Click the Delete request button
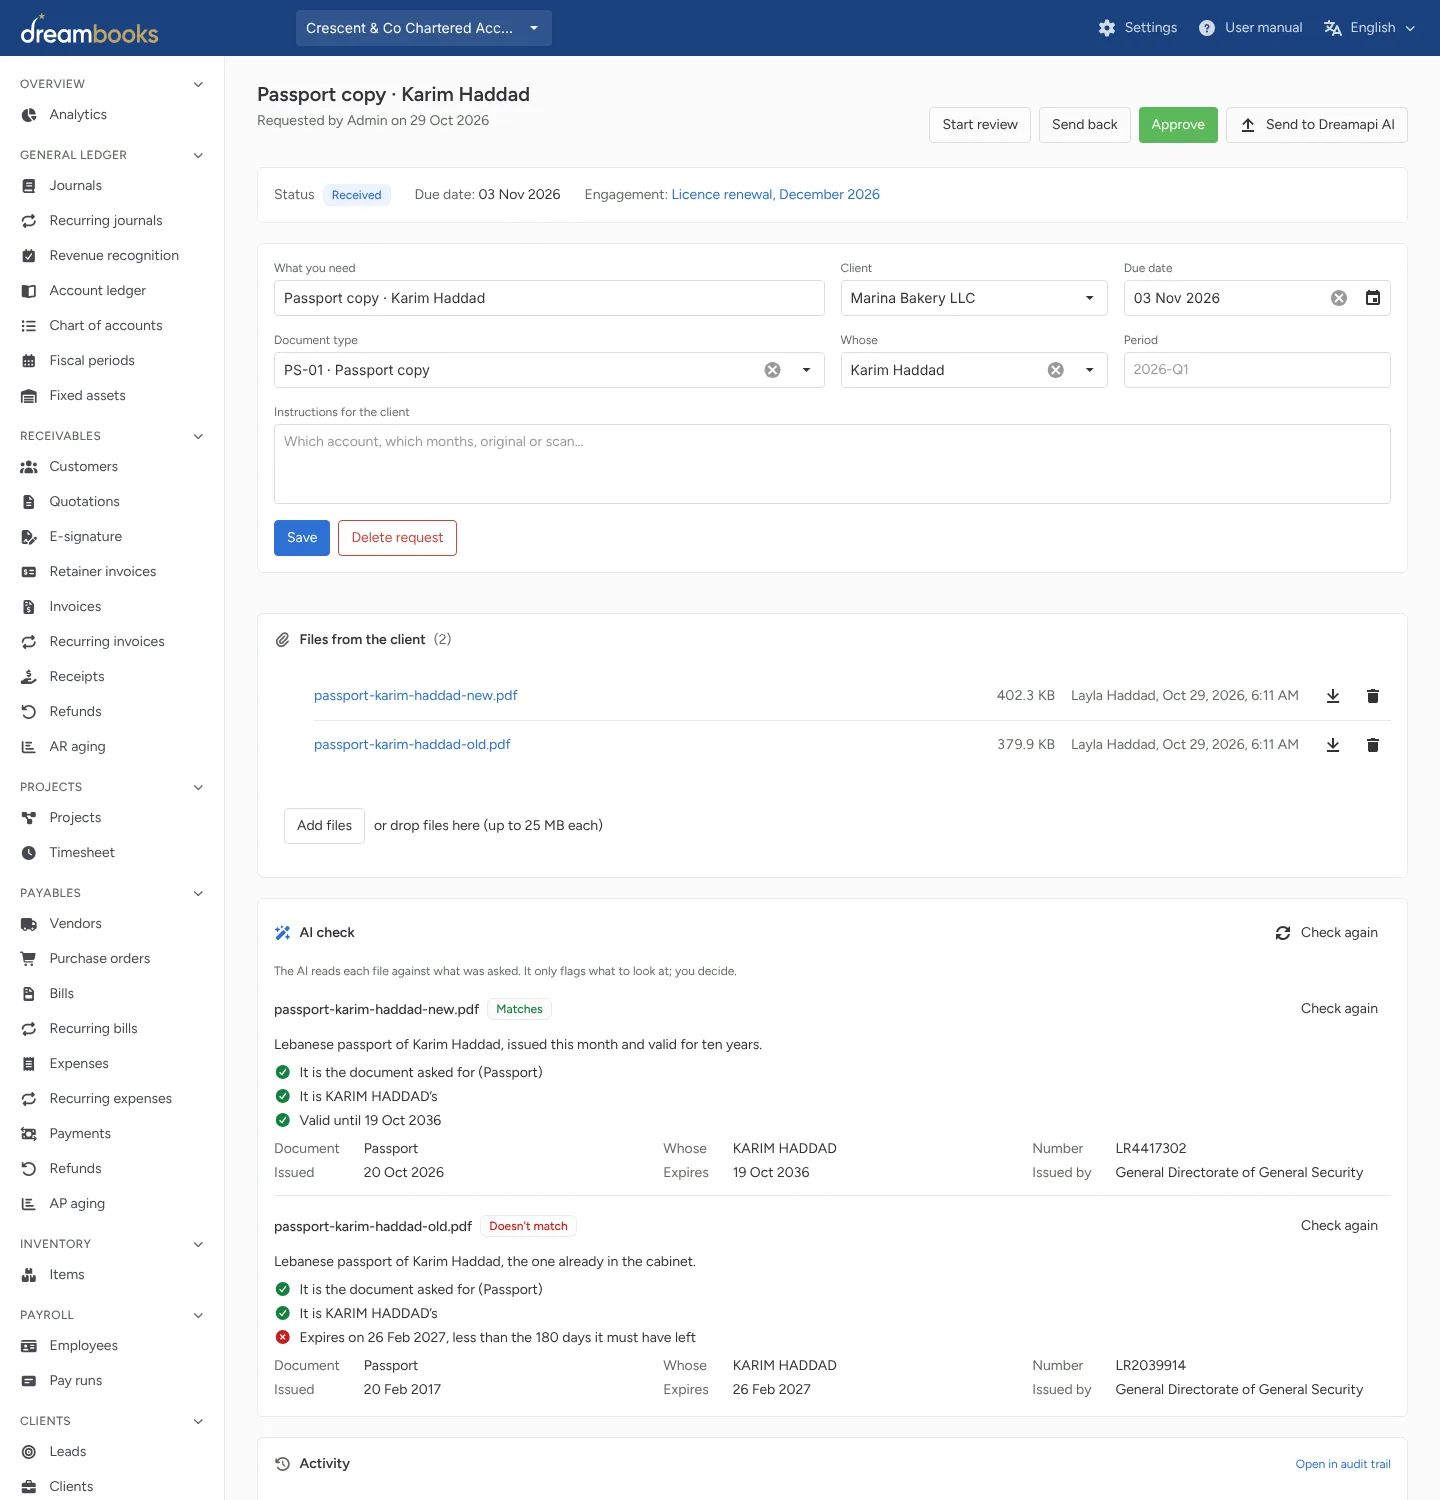 [397, 538]
